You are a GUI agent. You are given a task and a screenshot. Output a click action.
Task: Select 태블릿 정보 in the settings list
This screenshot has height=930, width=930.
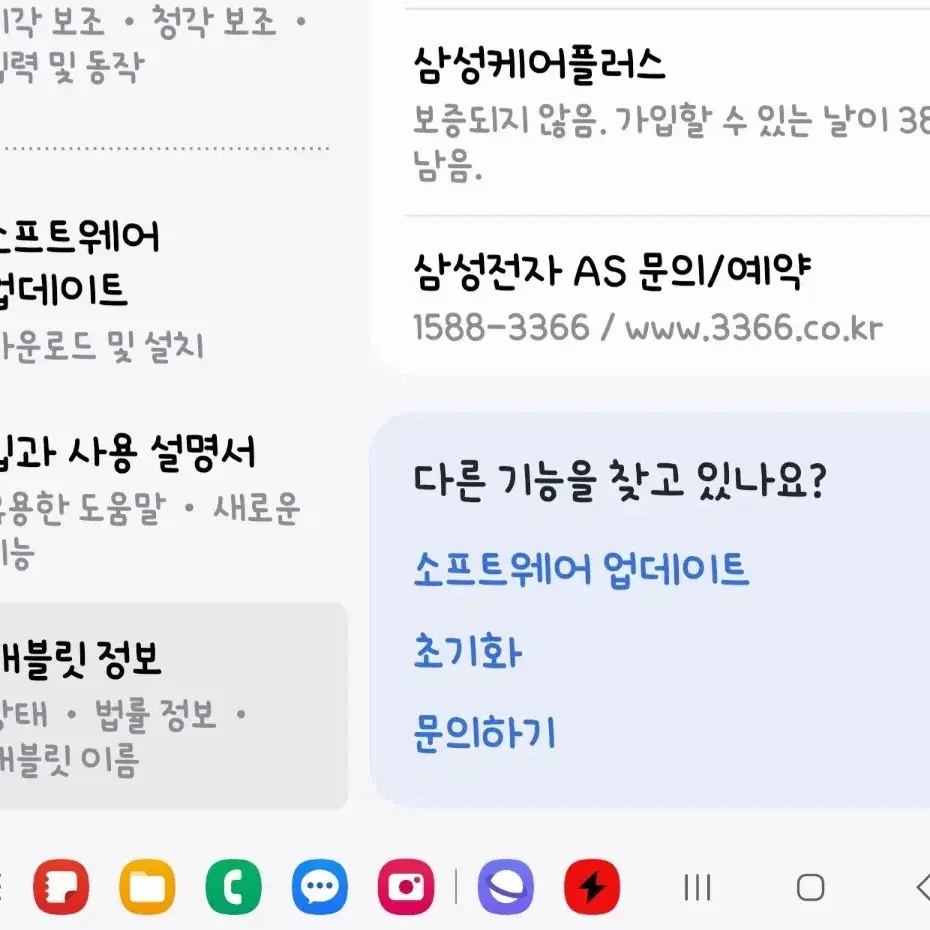[x=173, y=706]
